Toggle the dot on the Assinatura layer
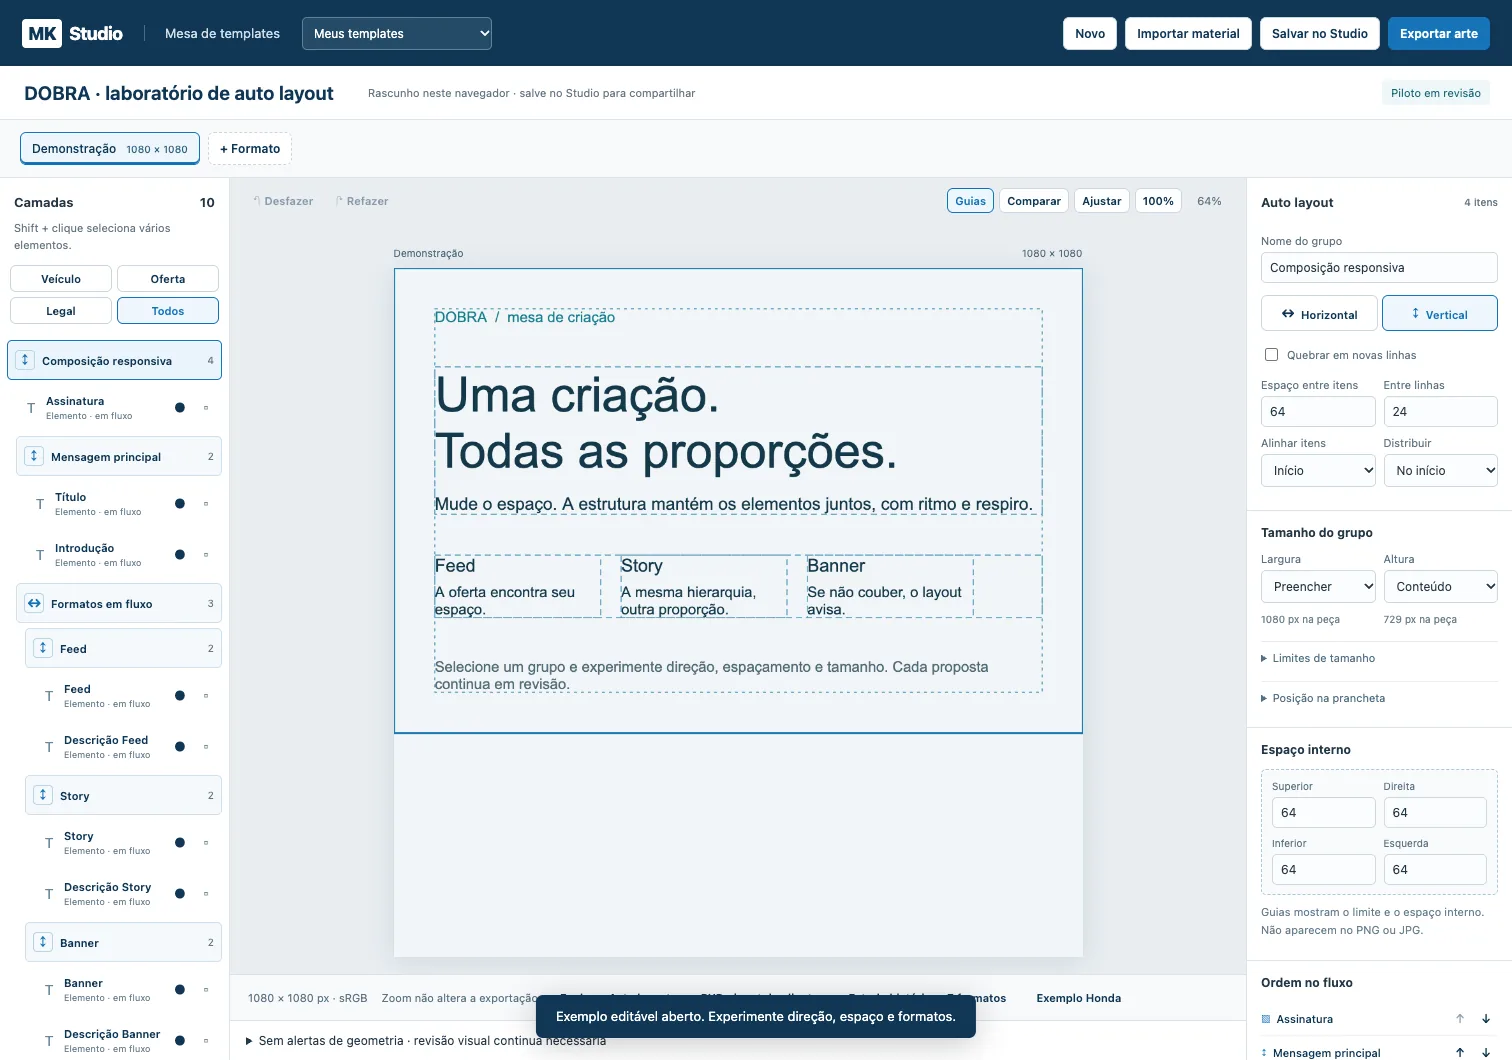The image size is (1512, 1060). [180, 407]
